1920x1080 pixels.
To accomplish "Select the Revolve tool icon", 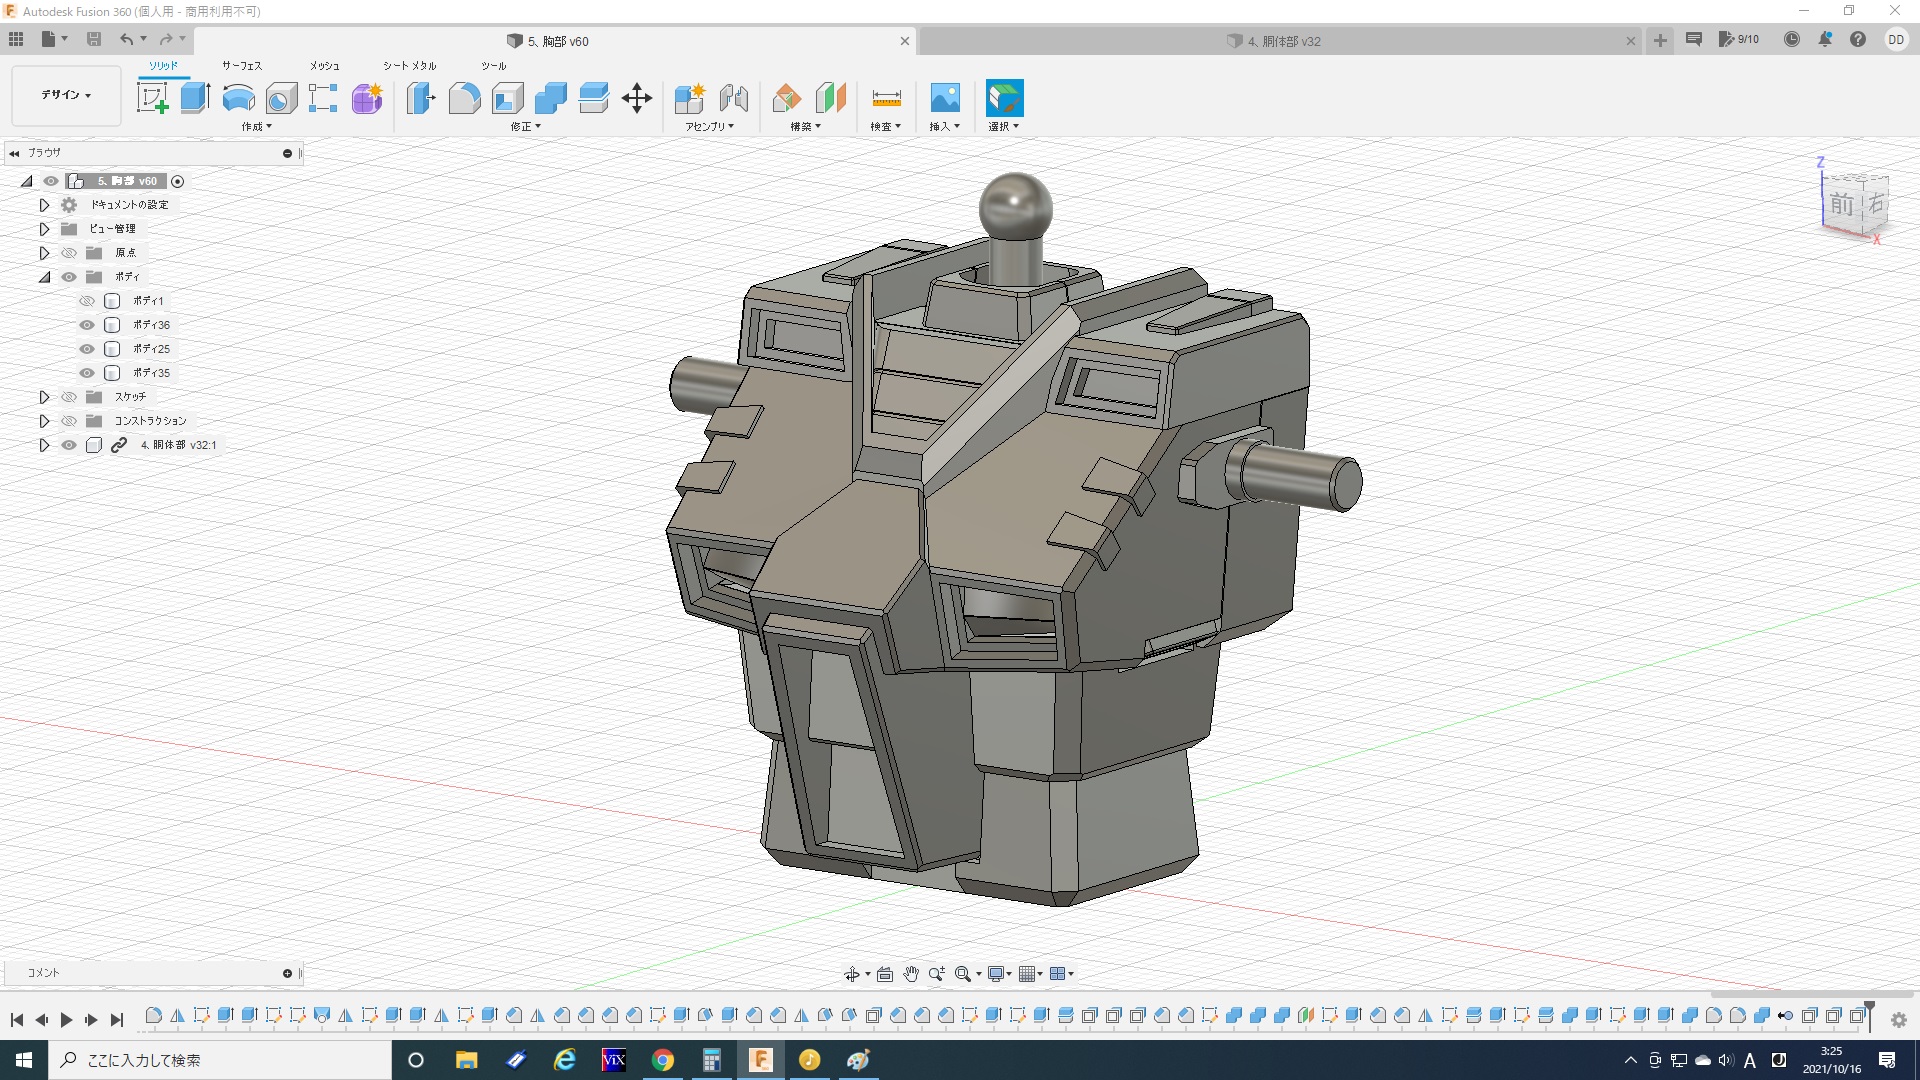I will coord(238,98).
